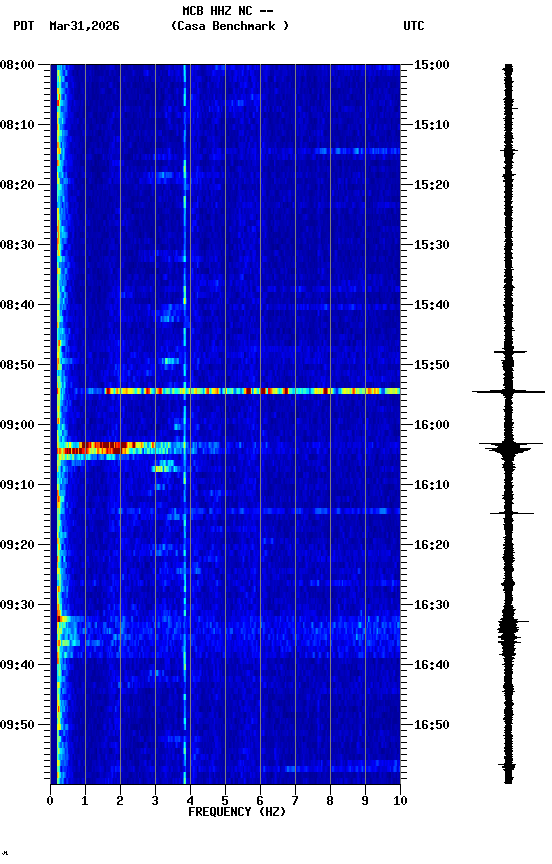Click the faint broadband band near 16:14 UTC
This screenshot has height=864, width=552.
pos(256,511)
